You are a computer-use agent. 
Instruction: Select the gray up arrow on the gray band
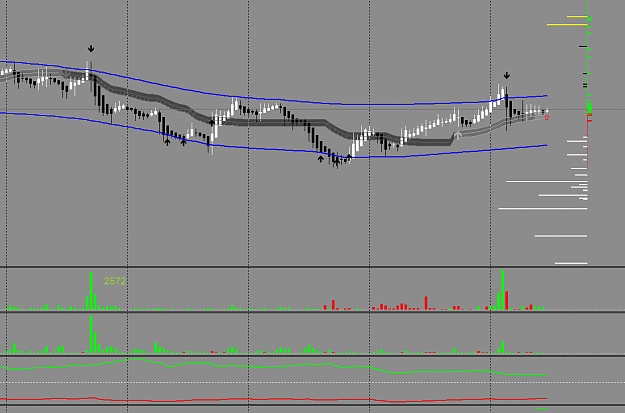(x=458, y=135)
